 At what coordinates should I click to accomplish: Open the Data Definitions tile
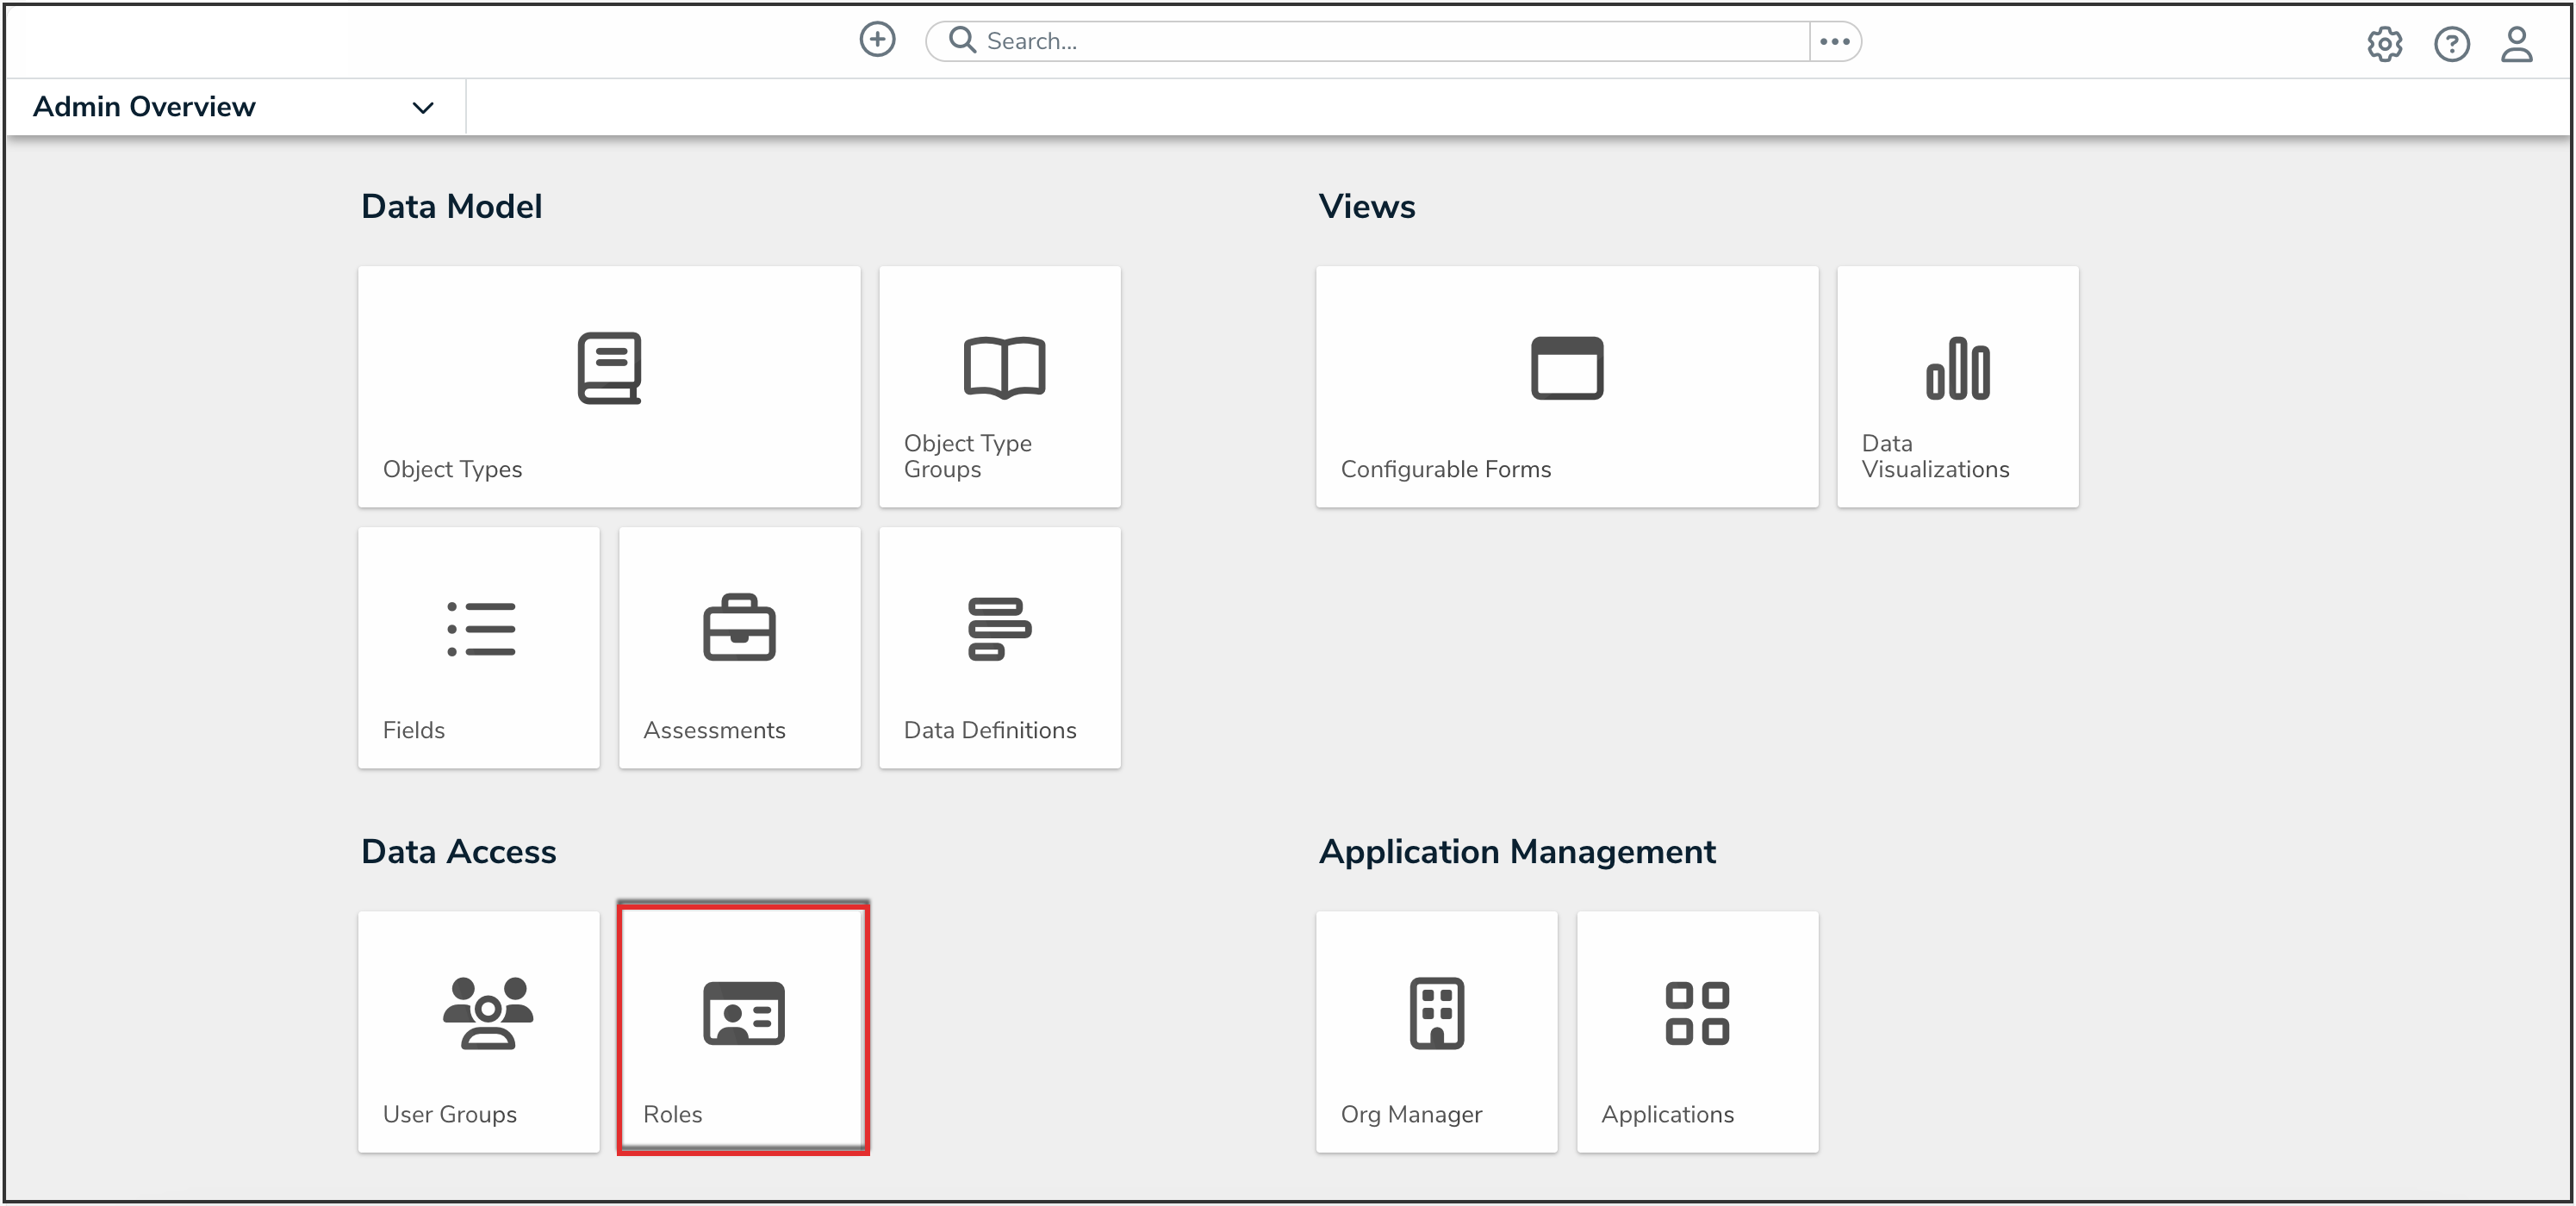coord(999,647)
